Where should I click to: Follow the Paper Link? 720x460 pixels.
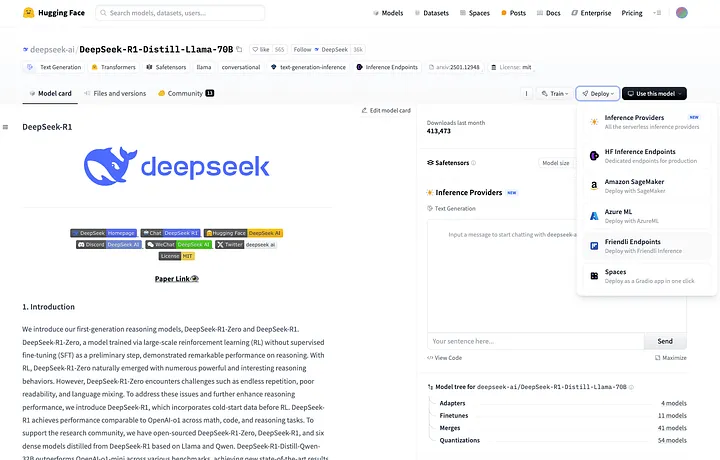pyautogui.click(x=176, y=279)
